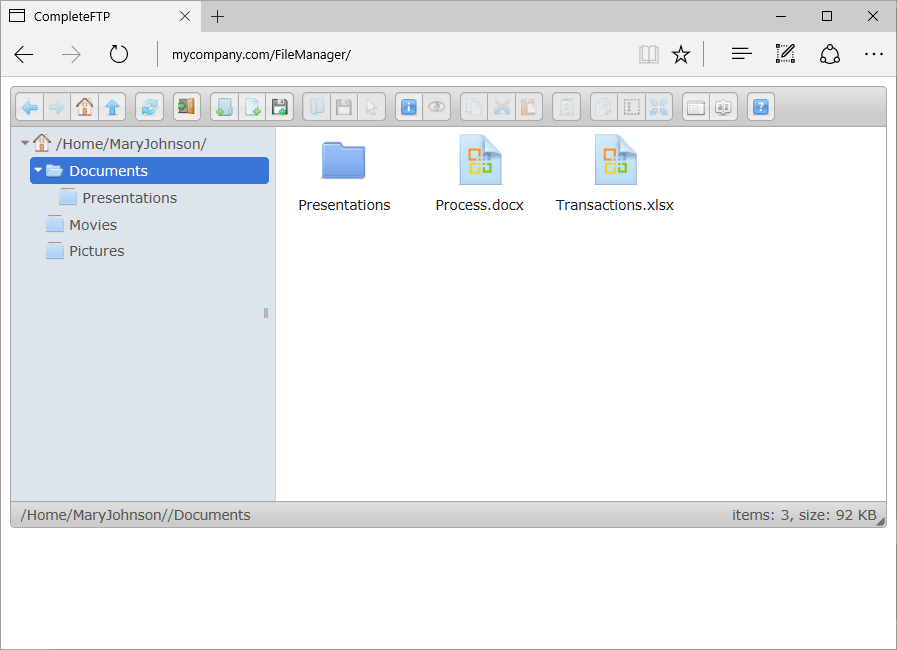Screen dimensions: 897x650
Task: Click the logout door icon
Action: tap(187, 107)
